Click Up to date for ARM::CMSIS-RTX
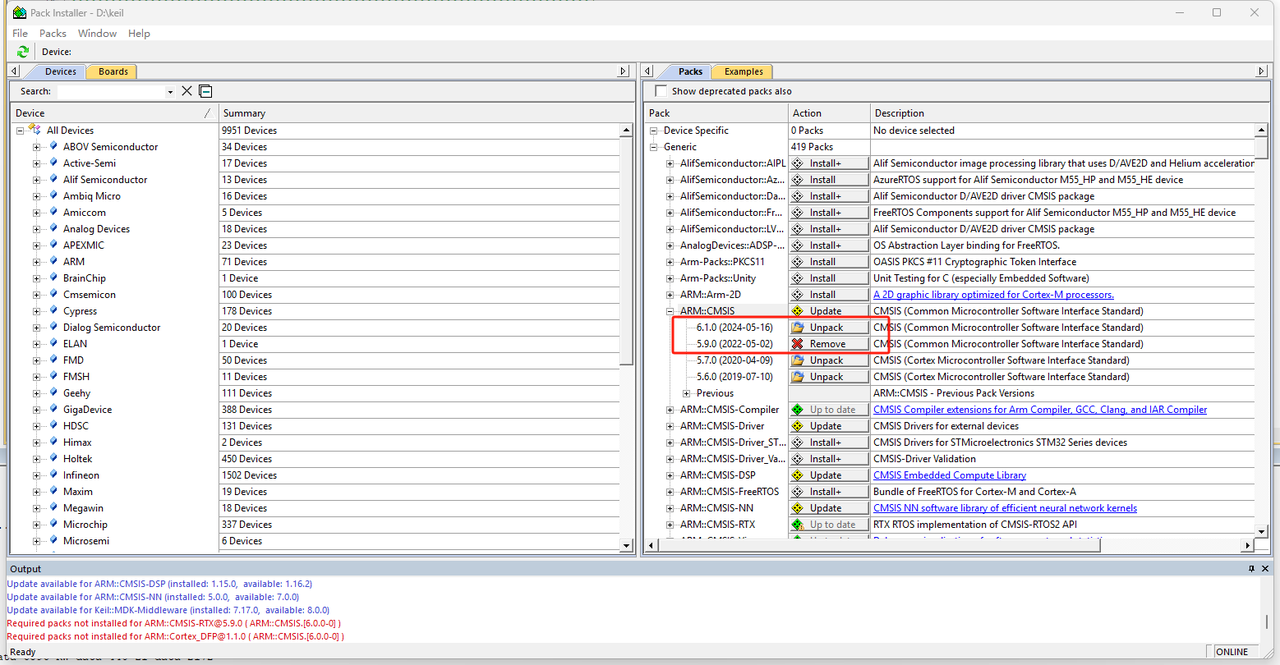This screenshot has height=665, width=1280. coord(829,525)
